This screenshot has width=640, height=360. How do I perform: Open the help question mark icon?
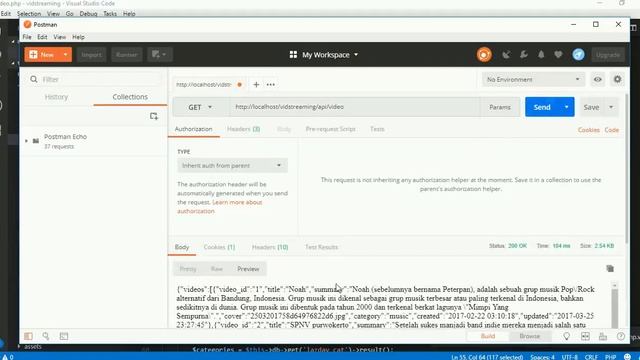[x=620, y=336]
